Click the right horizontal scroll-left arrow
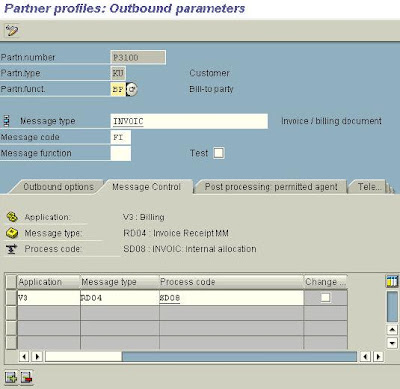 365,357
